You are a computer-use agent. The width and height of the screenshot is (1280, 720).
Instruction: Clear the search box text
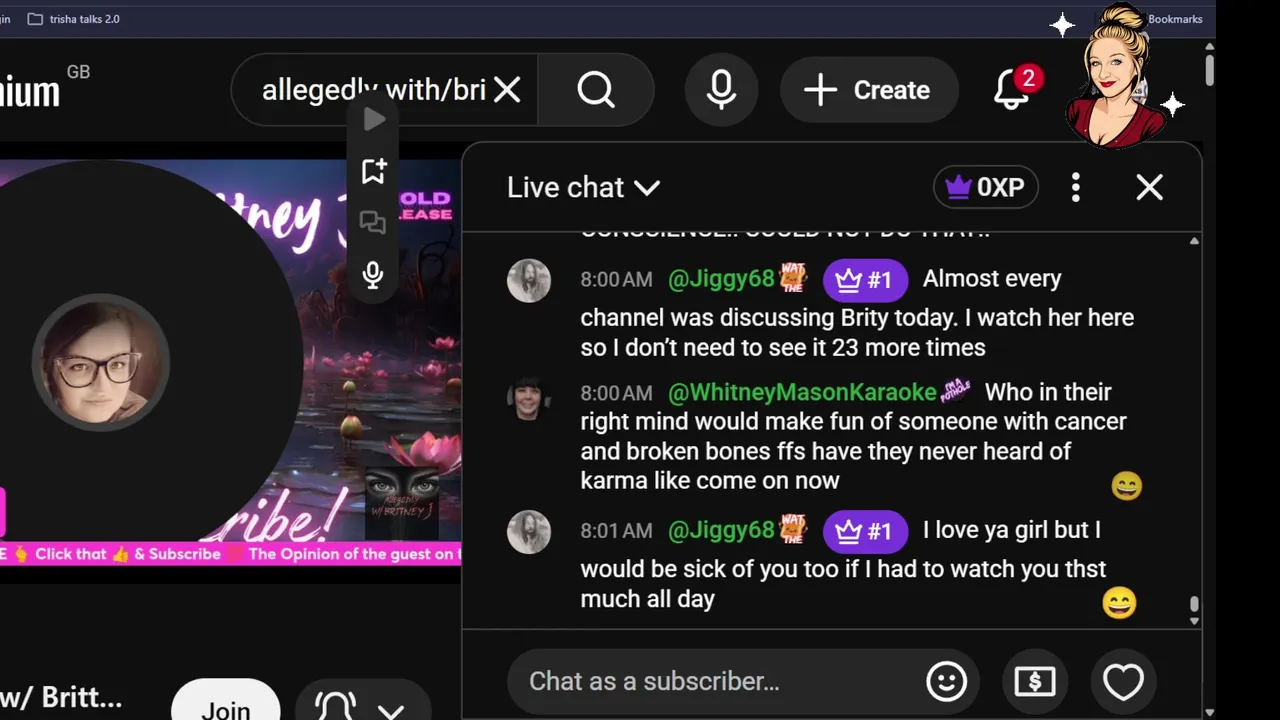(x=507, y=90)
